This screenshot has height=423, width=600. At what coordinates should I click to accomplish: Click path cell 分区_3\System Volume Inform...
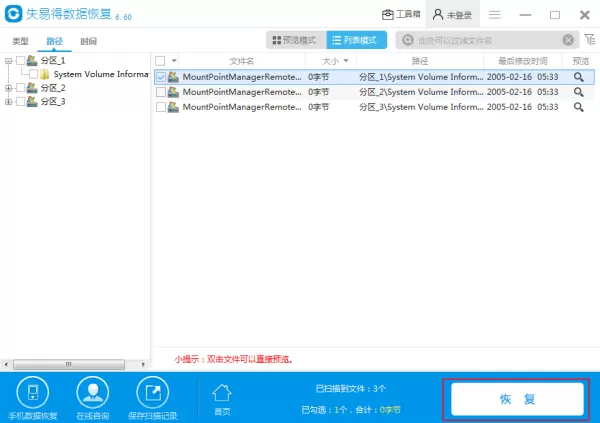[421, 107]
